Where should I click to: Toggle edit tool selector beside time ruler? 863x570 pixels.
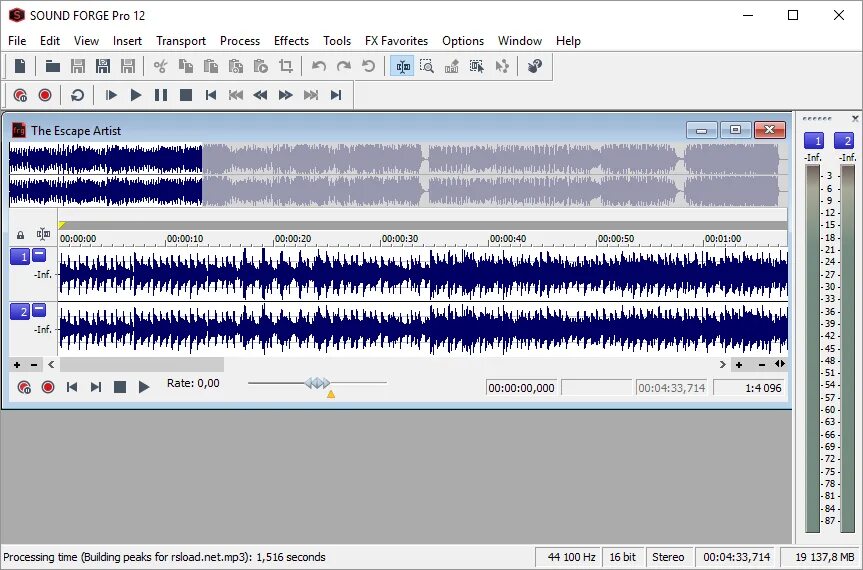(x=43, y=234)
